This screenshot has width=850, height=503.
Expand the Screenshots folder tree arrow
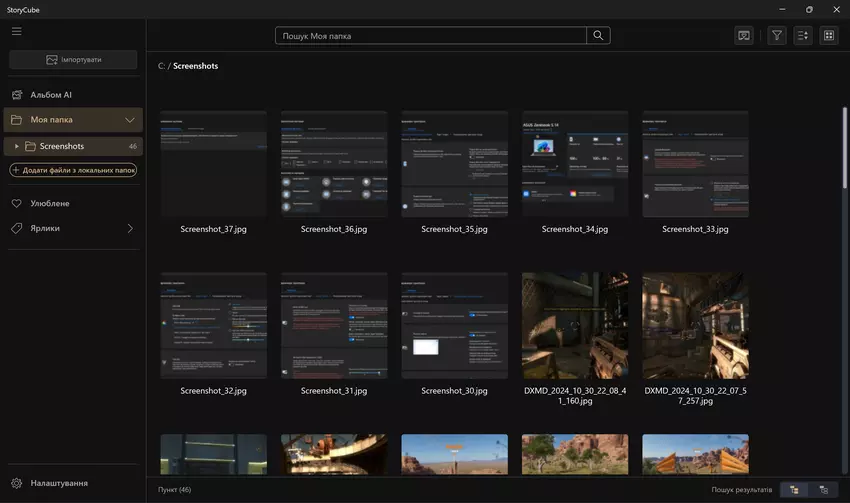click(x=17, y=146)
